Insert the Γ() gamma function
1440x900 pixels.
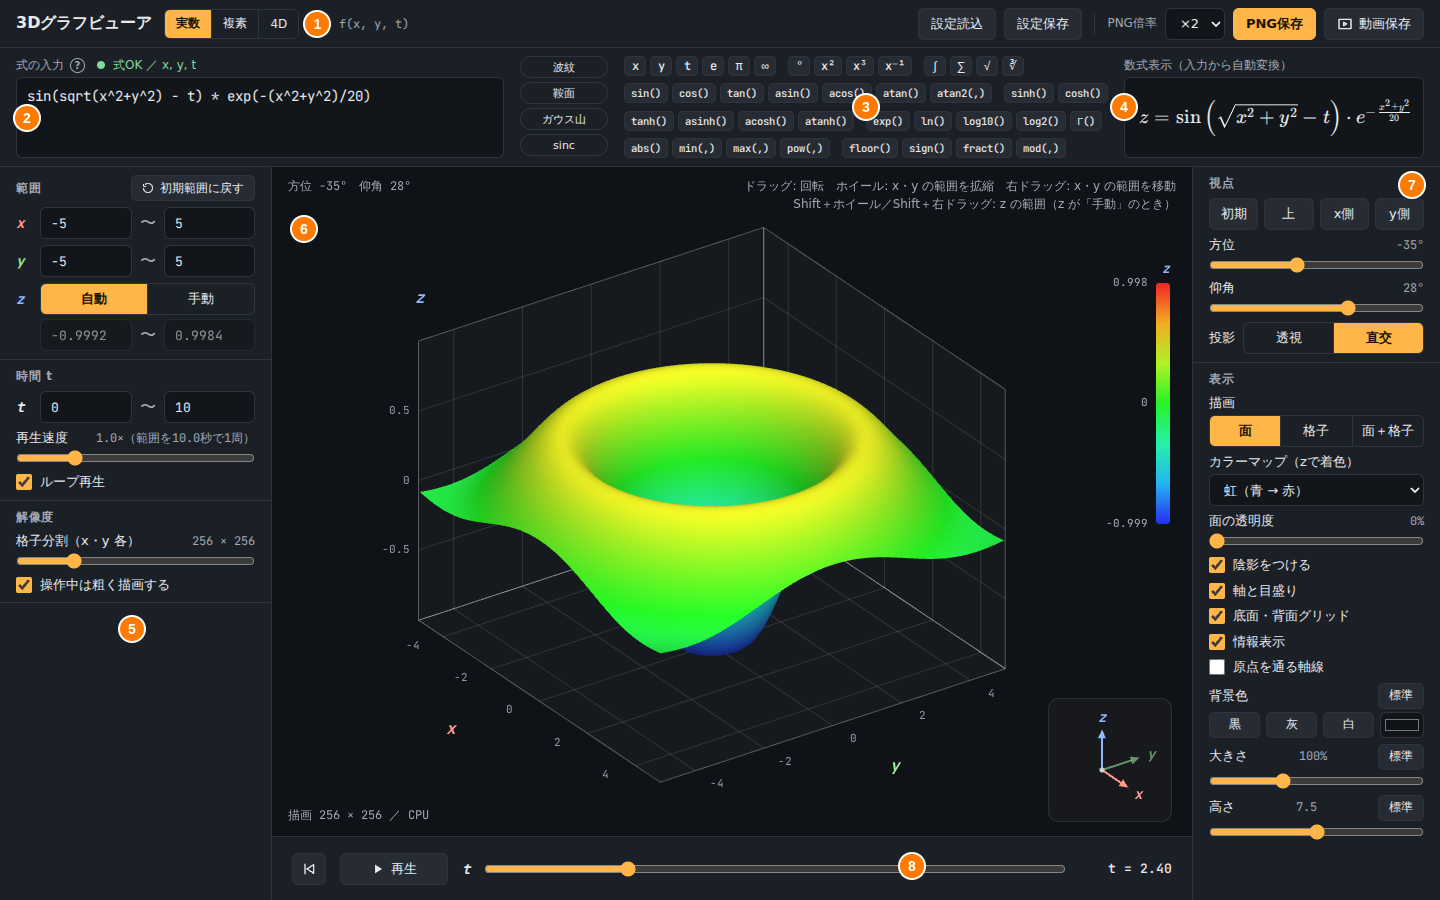click(x=1085, y=121)
